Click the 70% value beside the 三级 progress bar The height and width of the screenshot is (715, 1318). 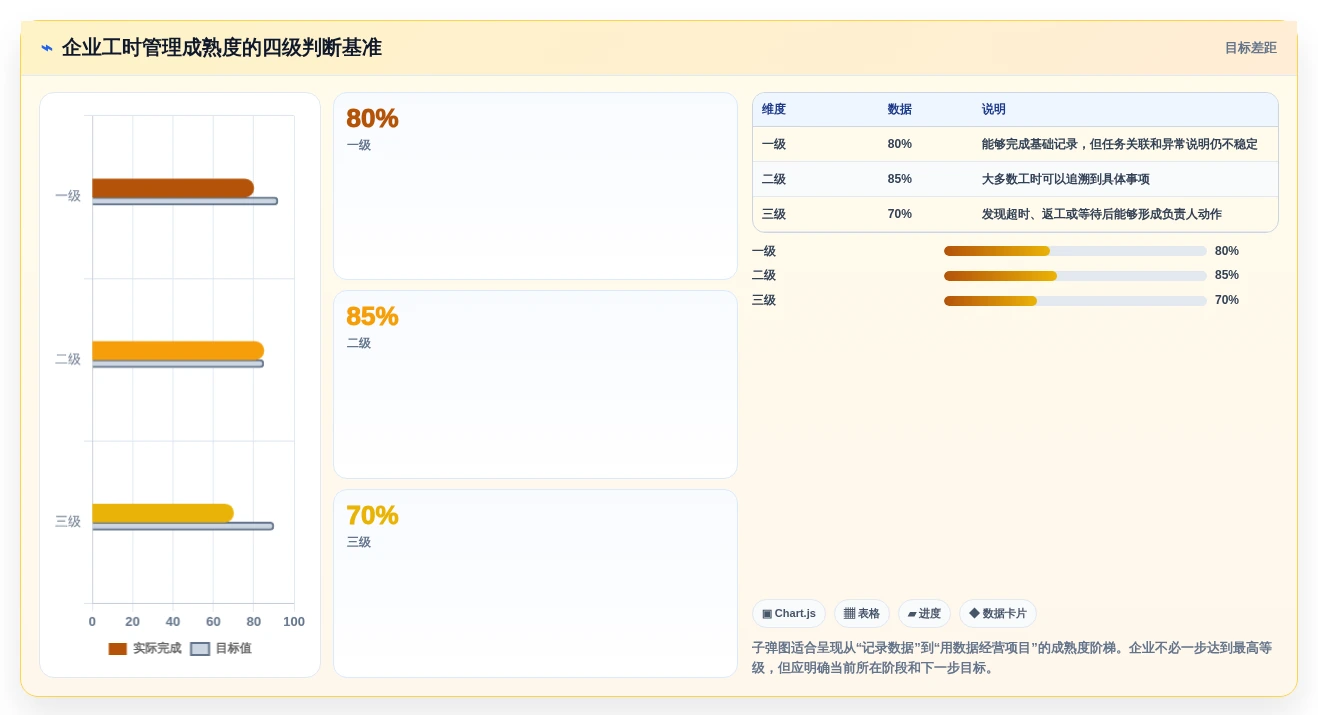tap(1227, 300)
